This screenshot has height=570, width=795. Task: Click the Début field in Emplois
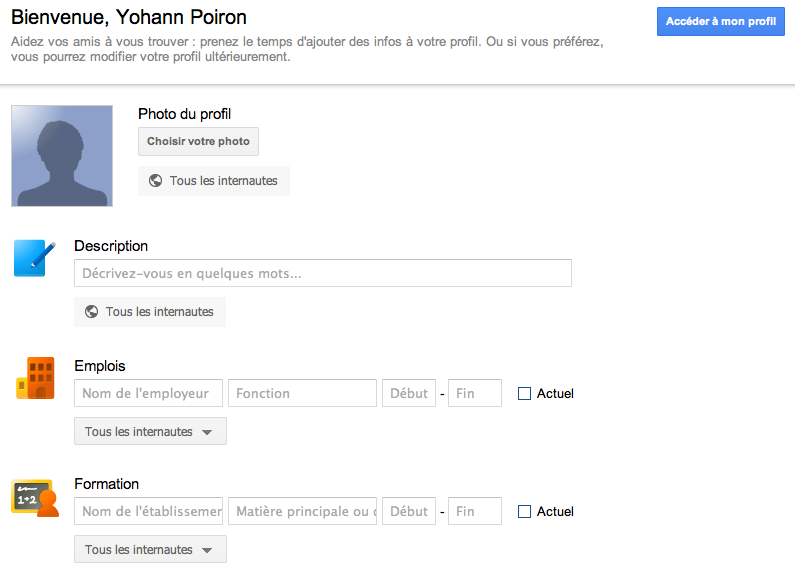coord(409,394)
